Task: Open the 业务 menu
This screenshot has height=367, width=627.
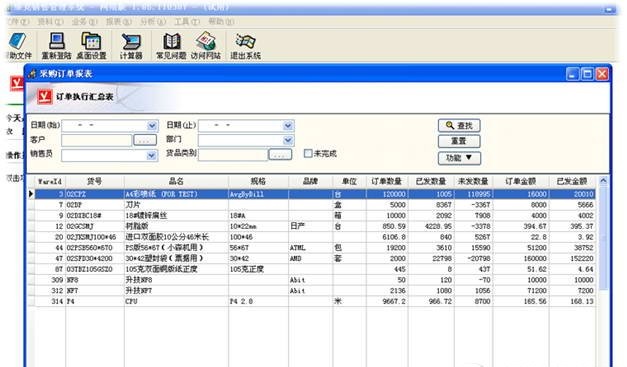Action: (x=84, y=22)
